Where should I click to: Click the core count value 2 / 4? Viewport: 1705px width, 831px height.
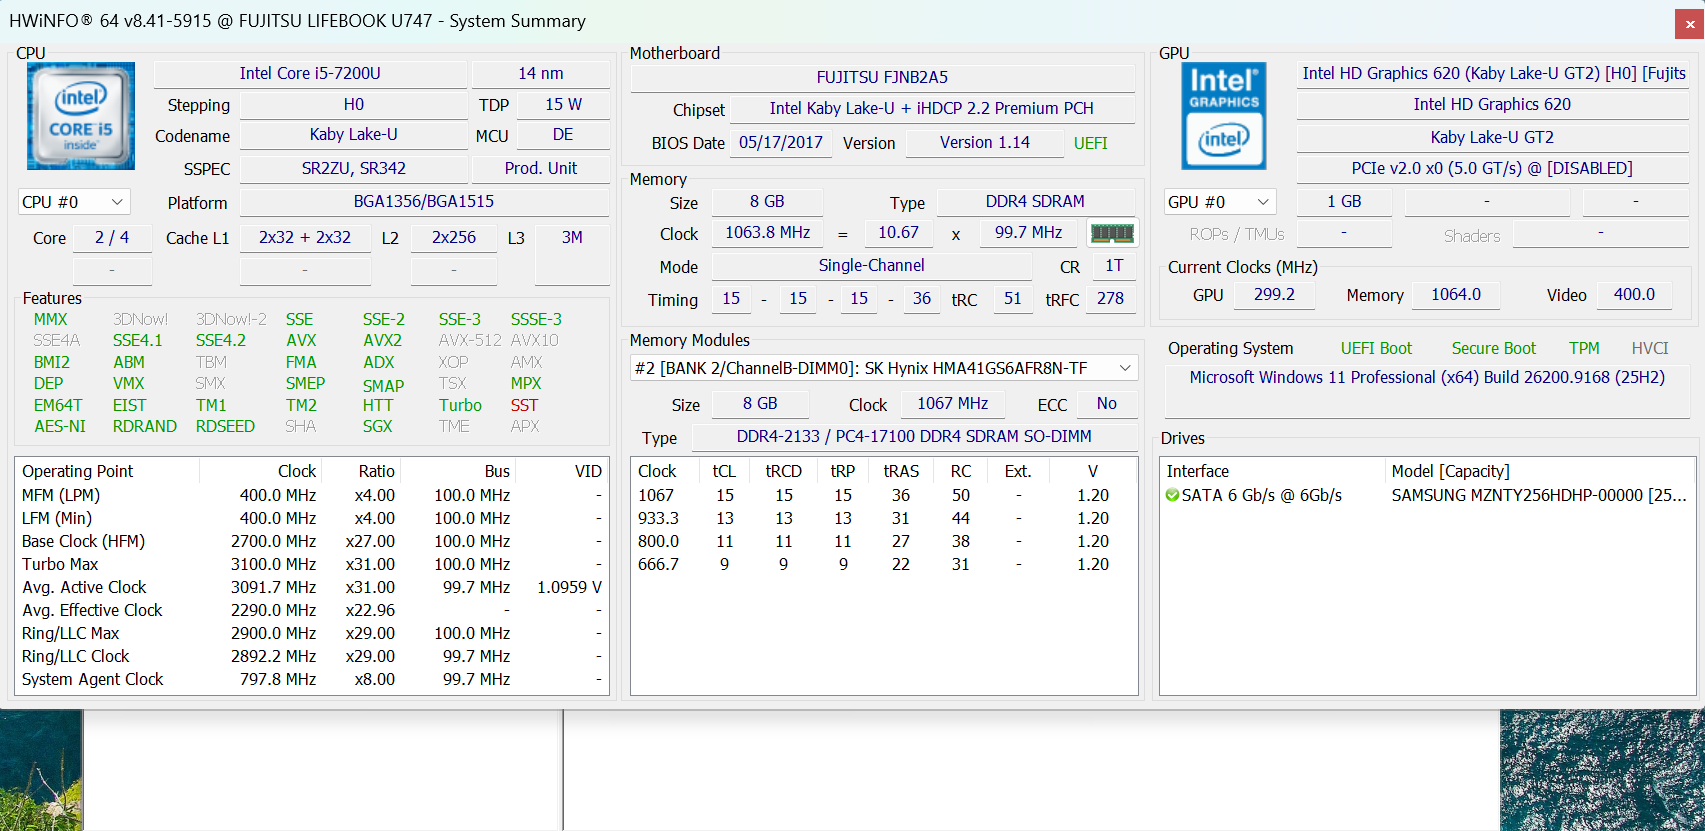pos(112,237)
